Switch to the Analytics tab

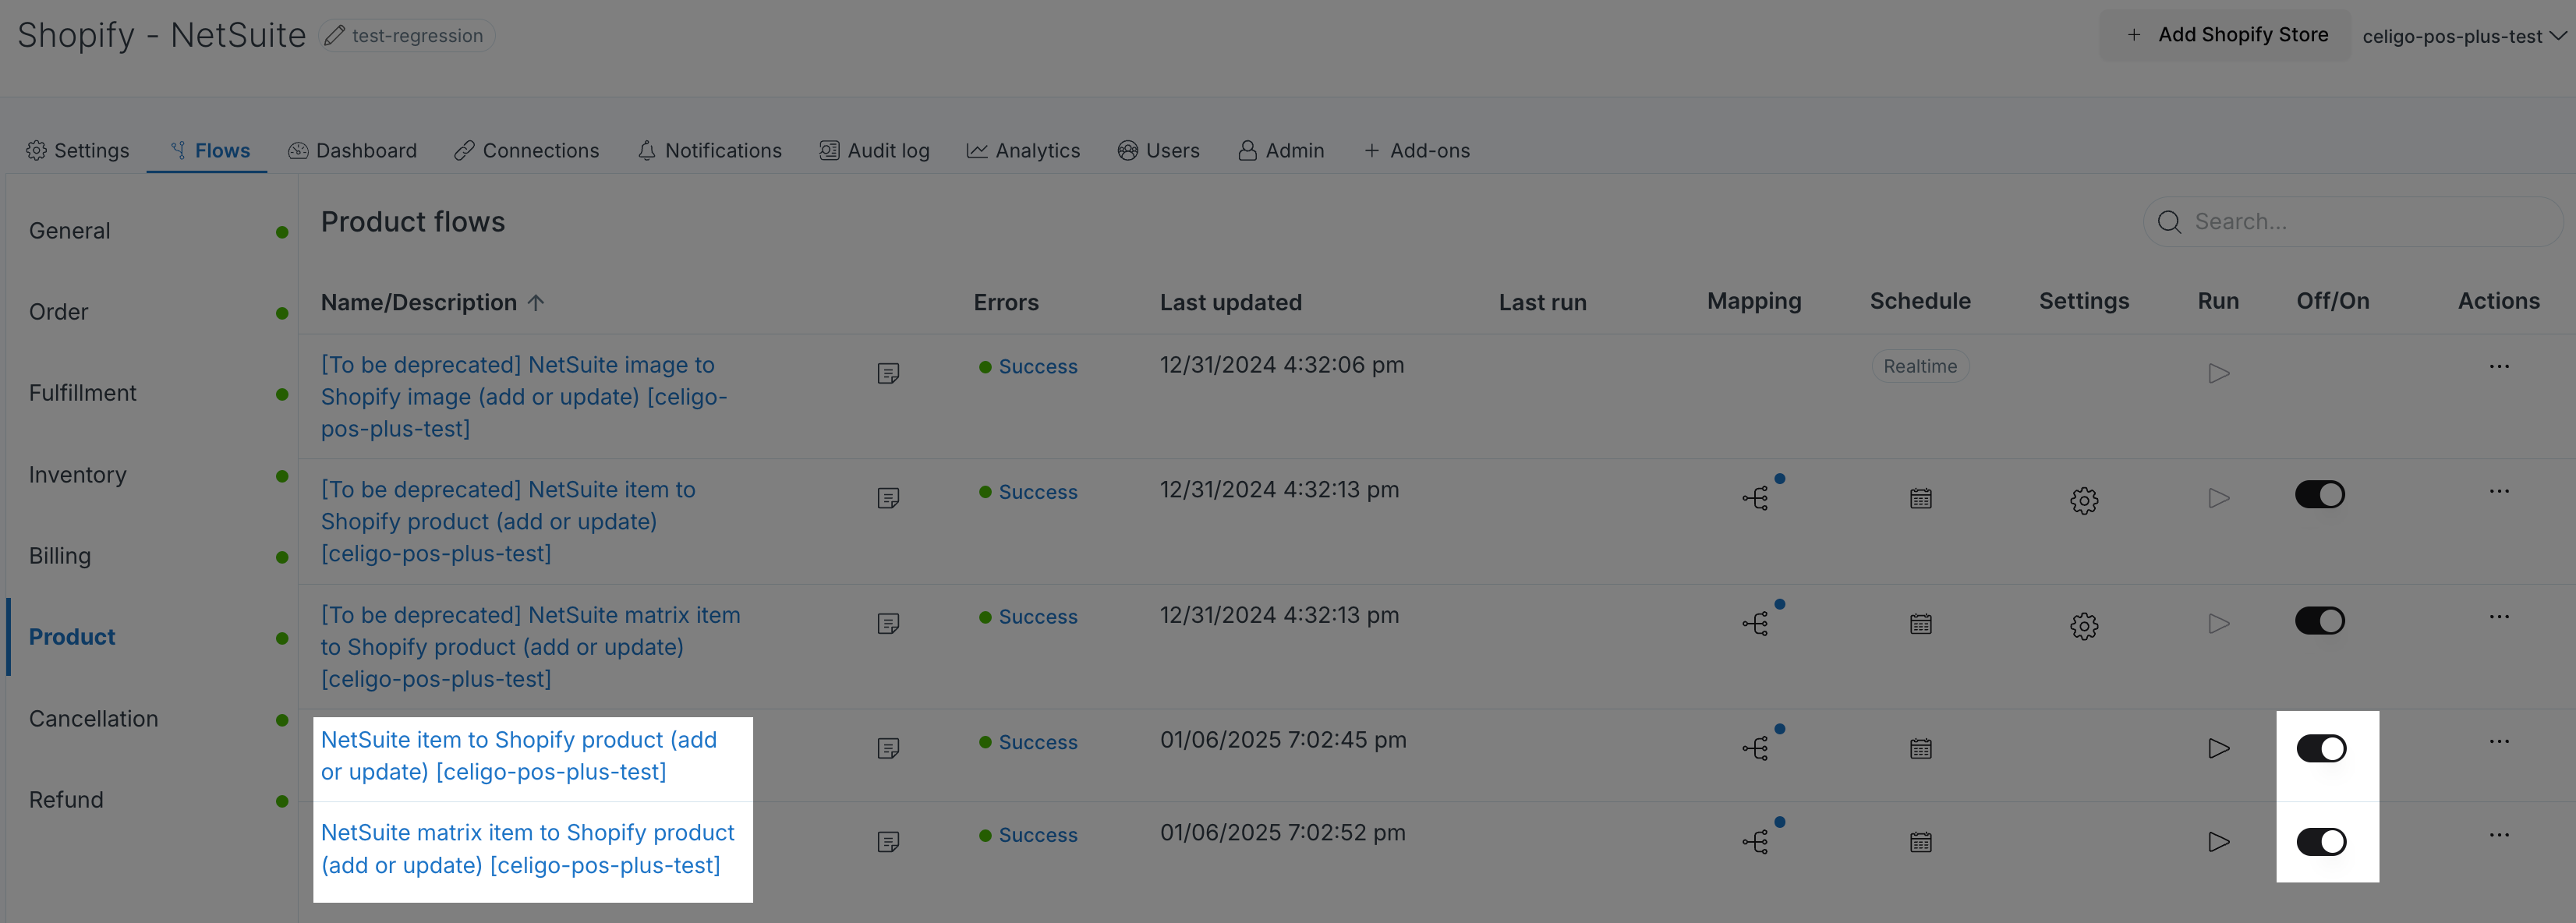[x=1023, y=151]
